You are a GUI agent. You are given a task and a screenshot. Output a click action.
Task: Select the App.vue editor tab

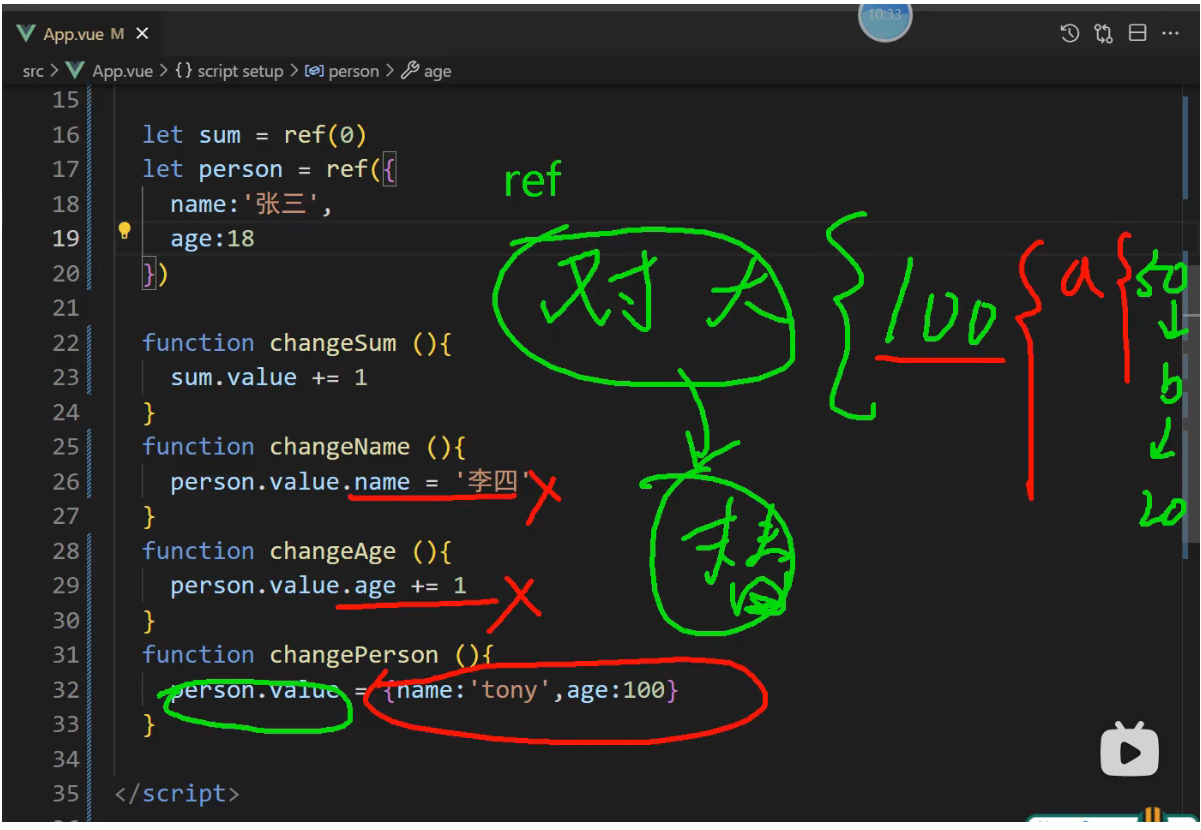[x=82, y=34]
